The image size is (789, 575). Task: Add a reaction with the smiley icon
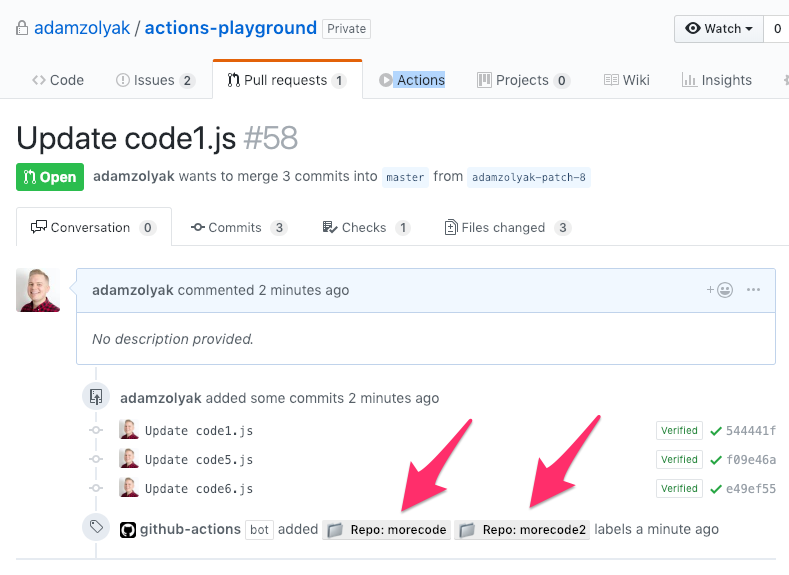tap(720, 290)
